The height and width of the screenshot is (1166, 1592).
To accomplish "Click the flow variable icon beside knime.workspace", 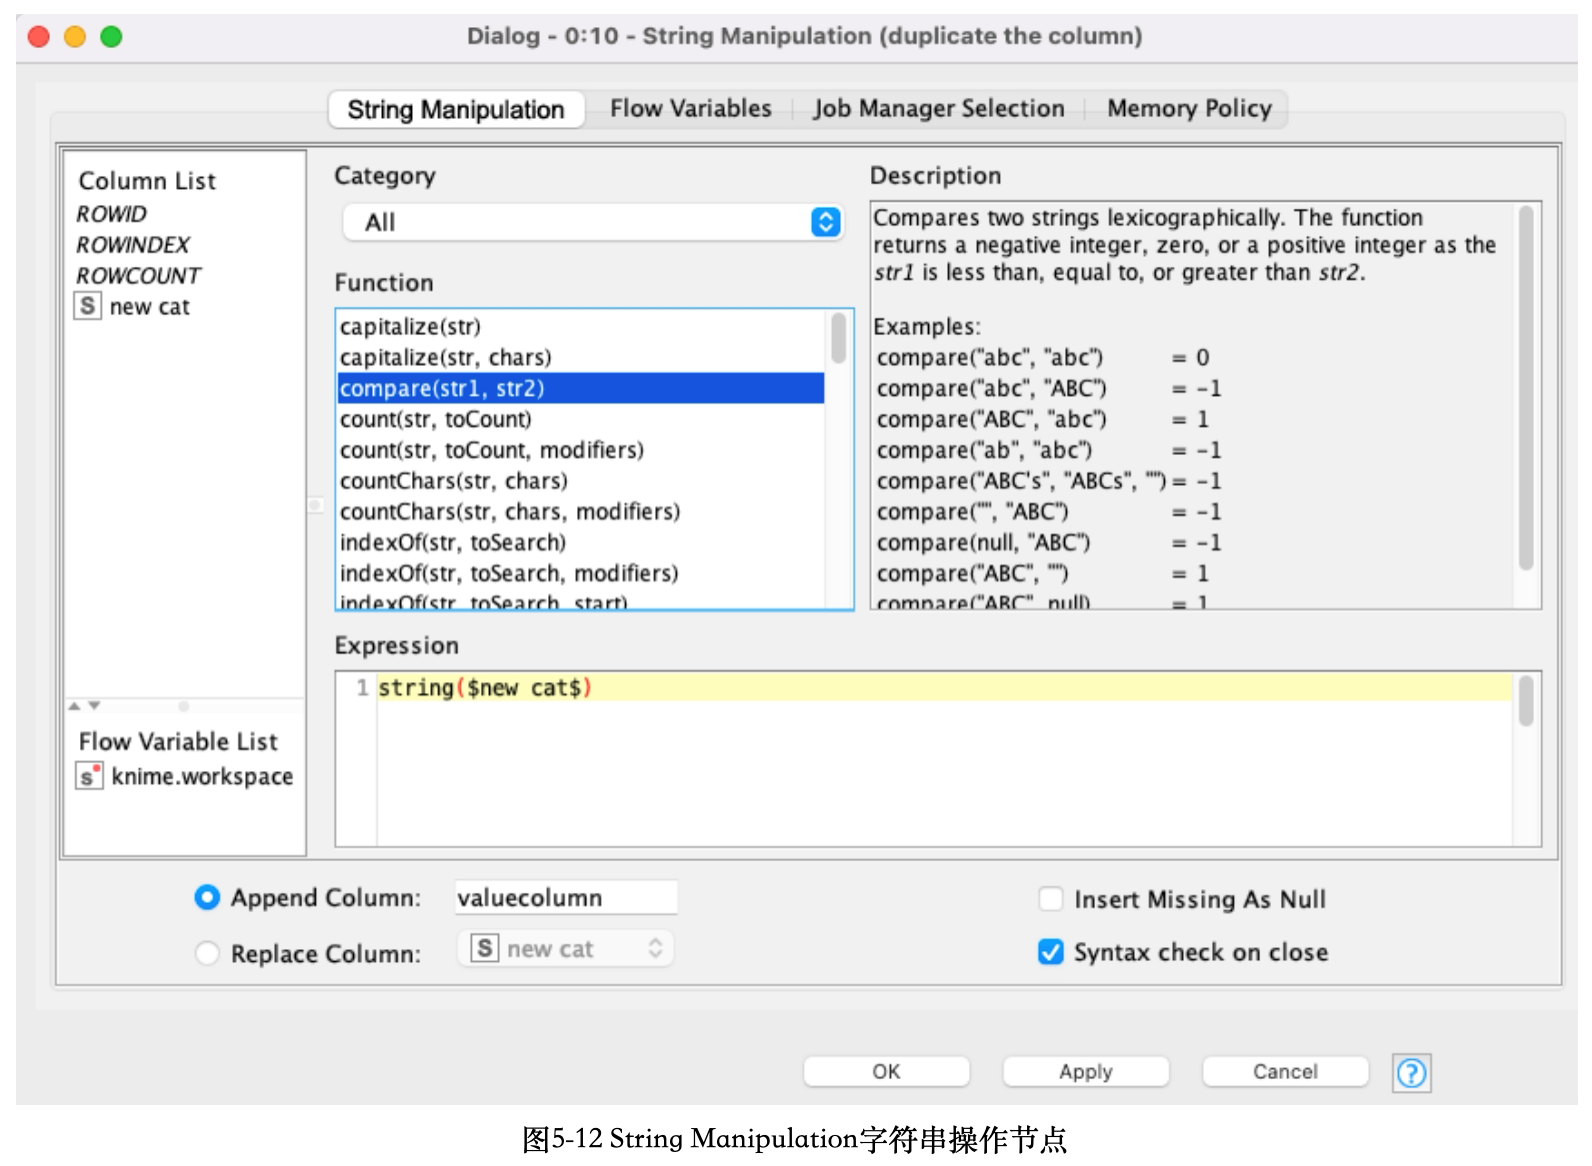I will (x=89, y=776).
